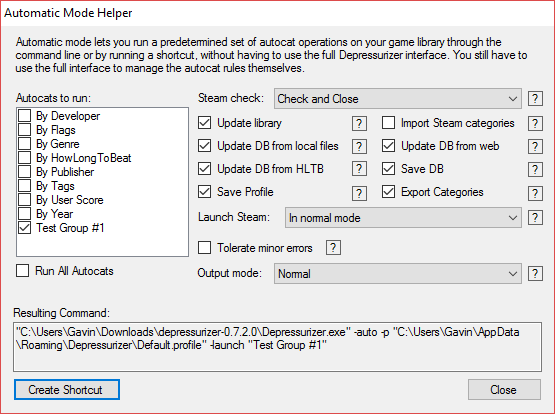Show help for Update library

[359, 123]
